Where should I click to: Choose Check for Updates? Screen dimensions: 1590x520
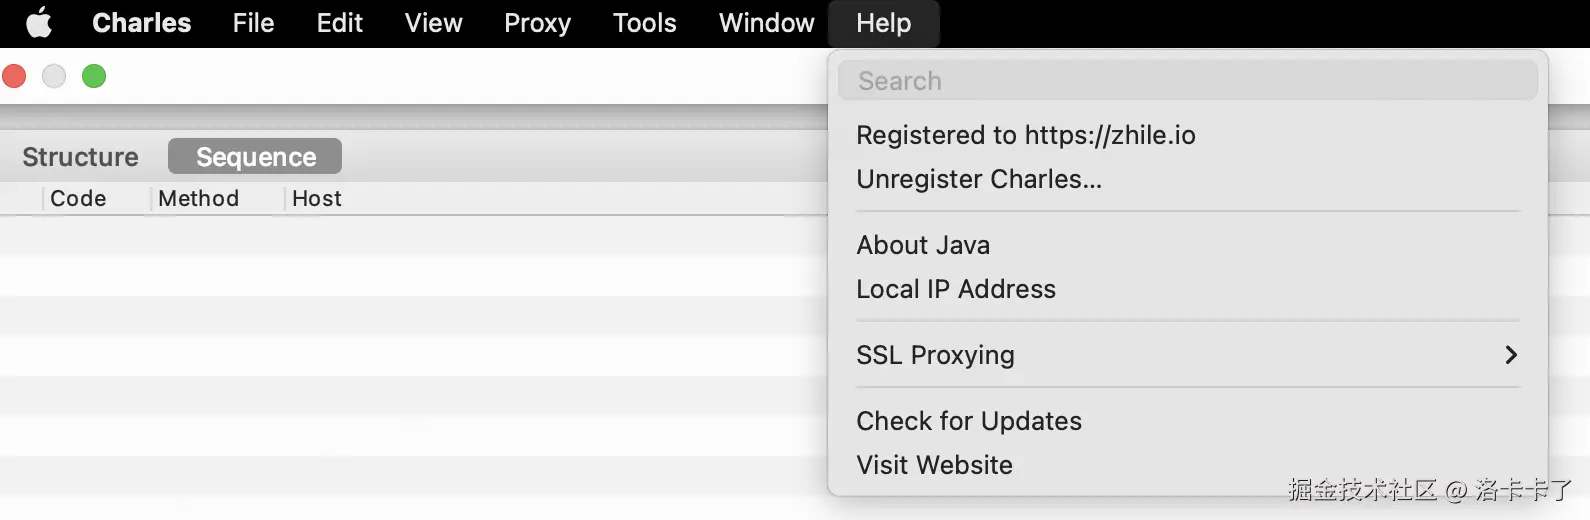[1188, 421]
